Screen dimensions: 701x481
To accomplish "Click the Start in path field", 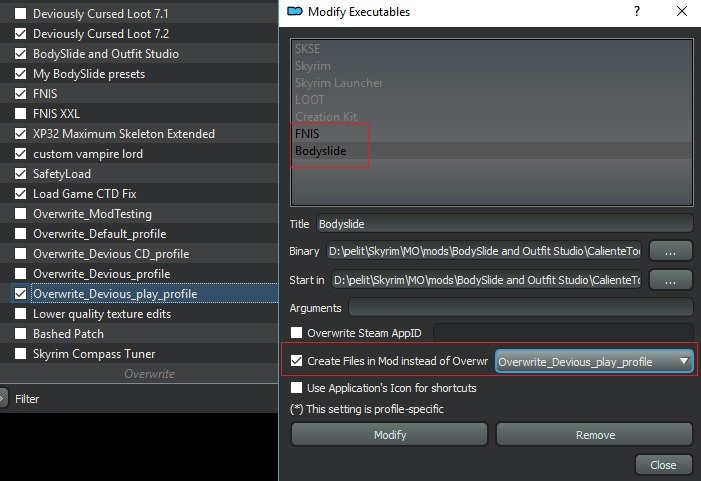I will [486, 280].
